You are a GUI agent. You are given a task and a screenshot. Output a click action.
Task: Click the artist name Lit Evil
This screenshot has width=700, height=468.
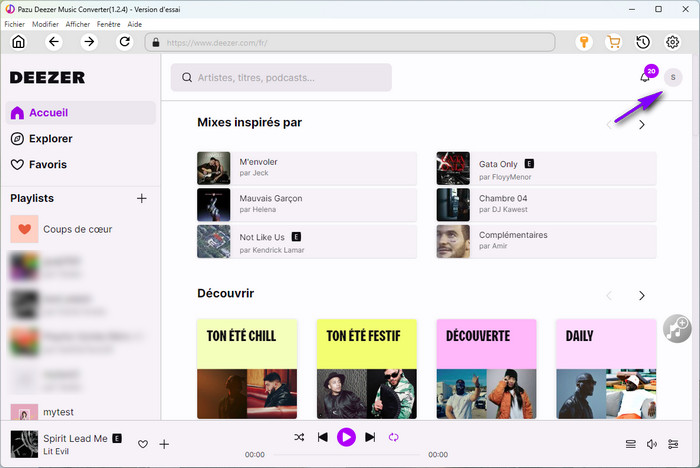[x=56, y=451]
